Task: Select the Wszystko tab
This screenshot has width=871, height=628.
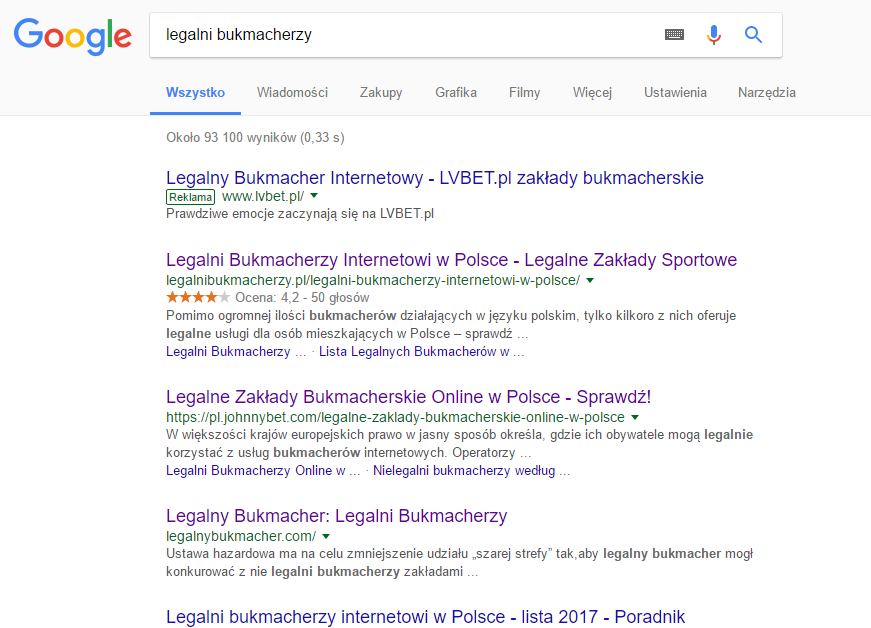Action: (196, 93)
